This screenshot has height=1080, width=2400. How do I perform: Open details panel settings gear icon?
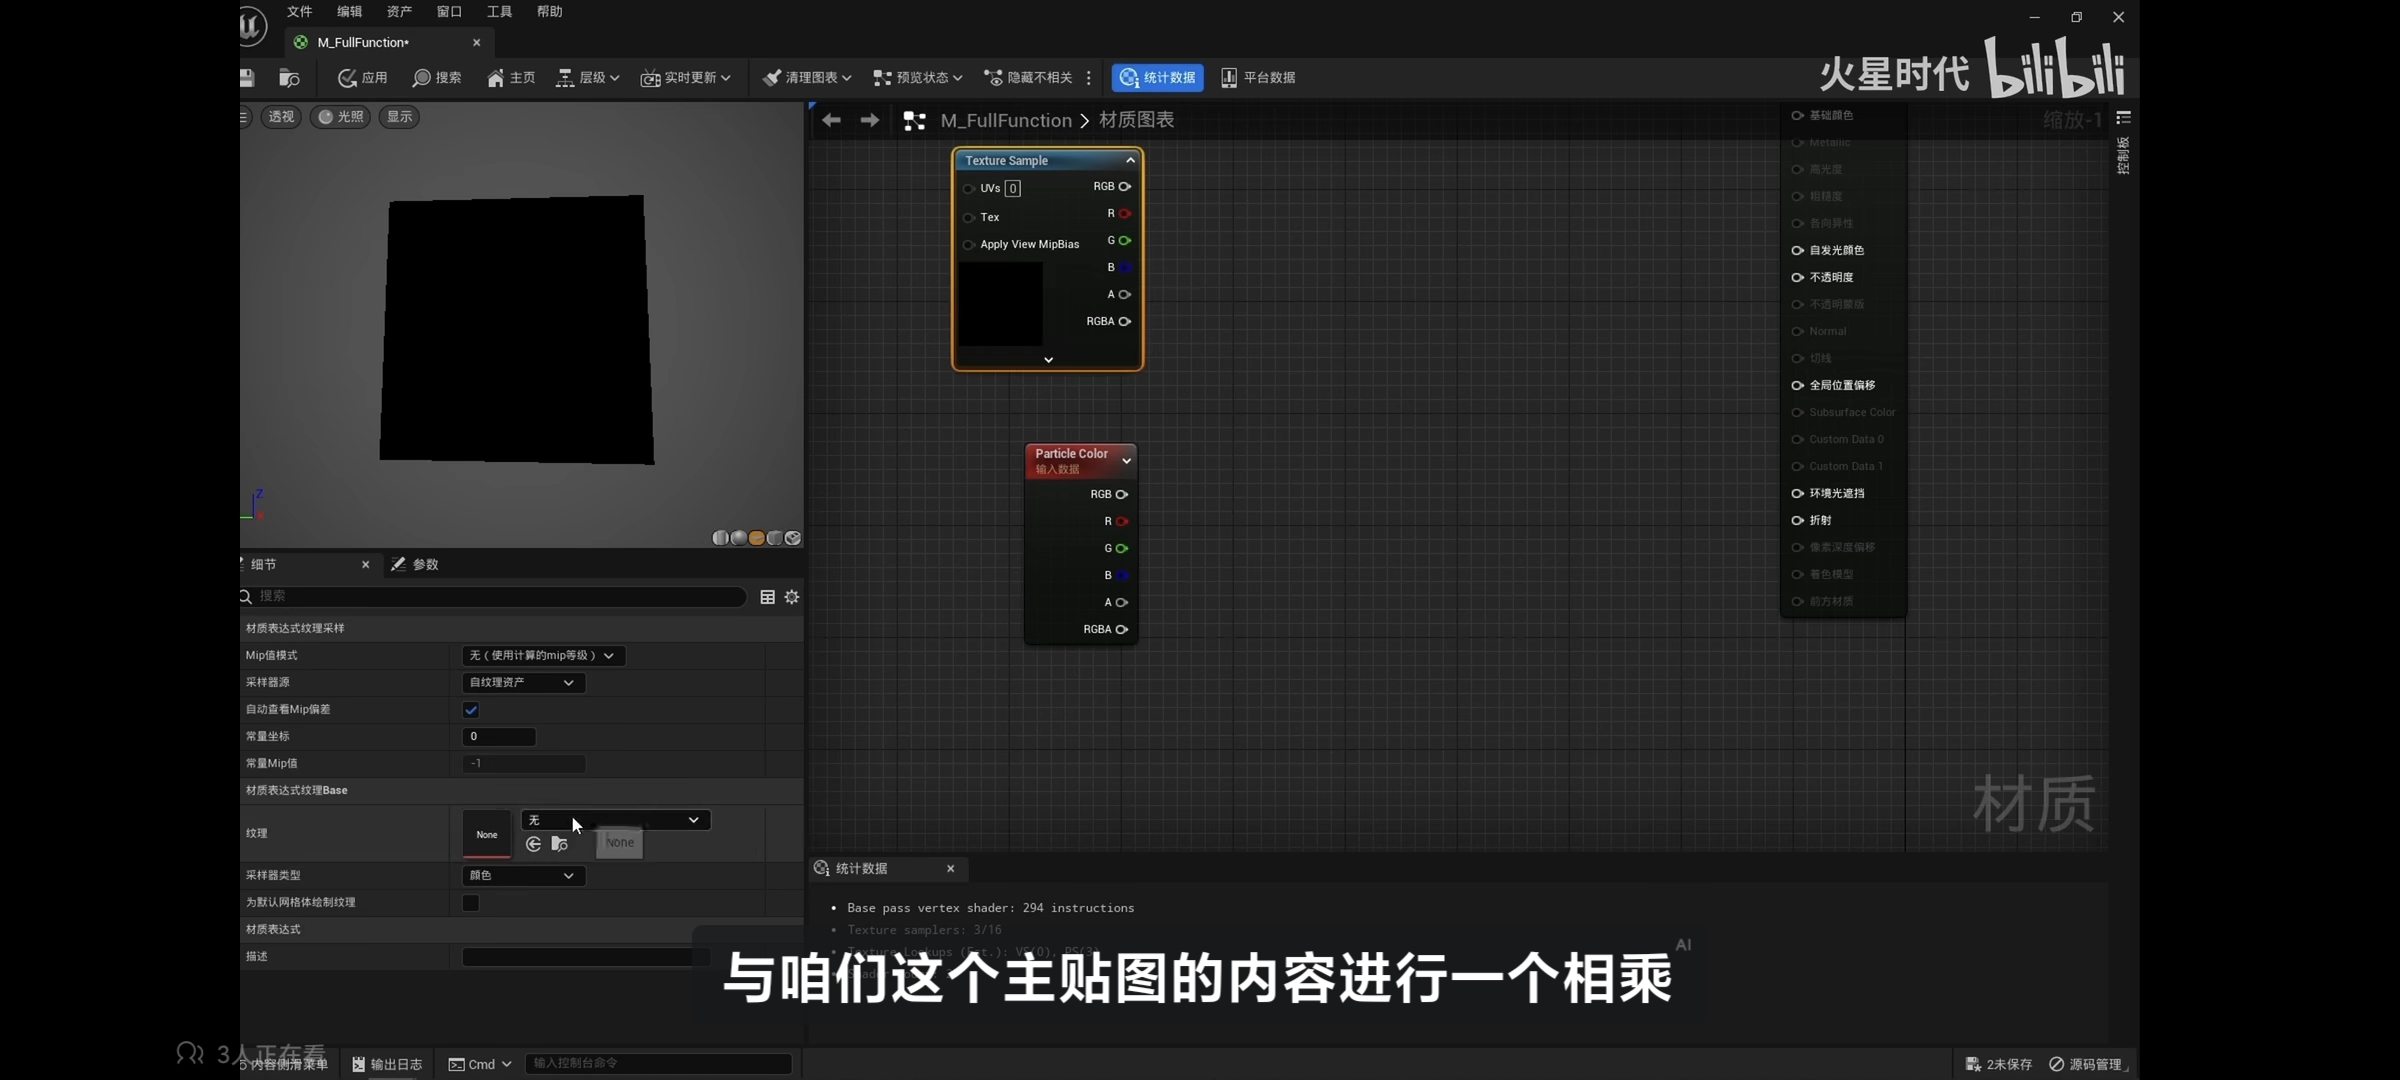tap(792, 597)
